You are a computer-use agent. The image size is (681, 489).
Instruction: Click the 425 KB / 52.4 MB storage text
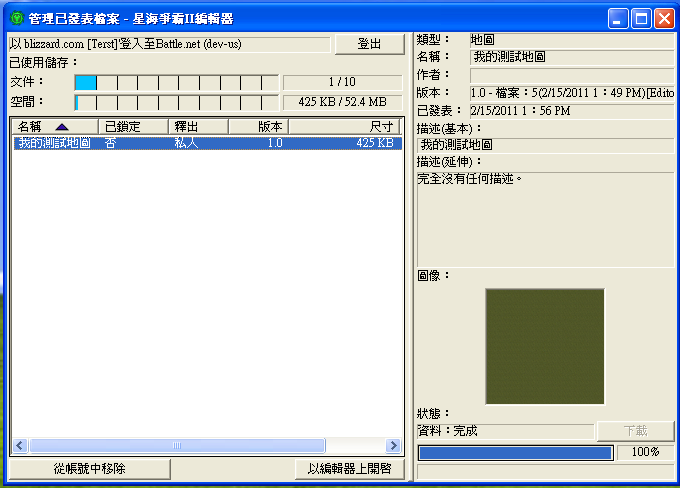(342, 102)
